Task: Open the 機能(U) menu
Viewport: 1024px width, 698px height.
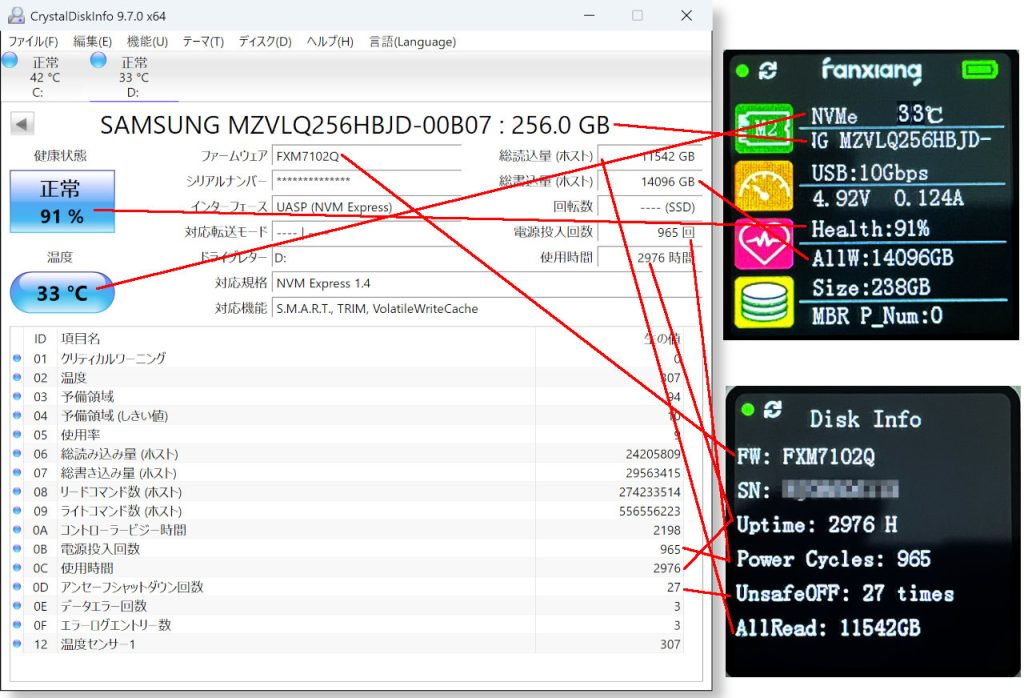Action: (147, 42)
